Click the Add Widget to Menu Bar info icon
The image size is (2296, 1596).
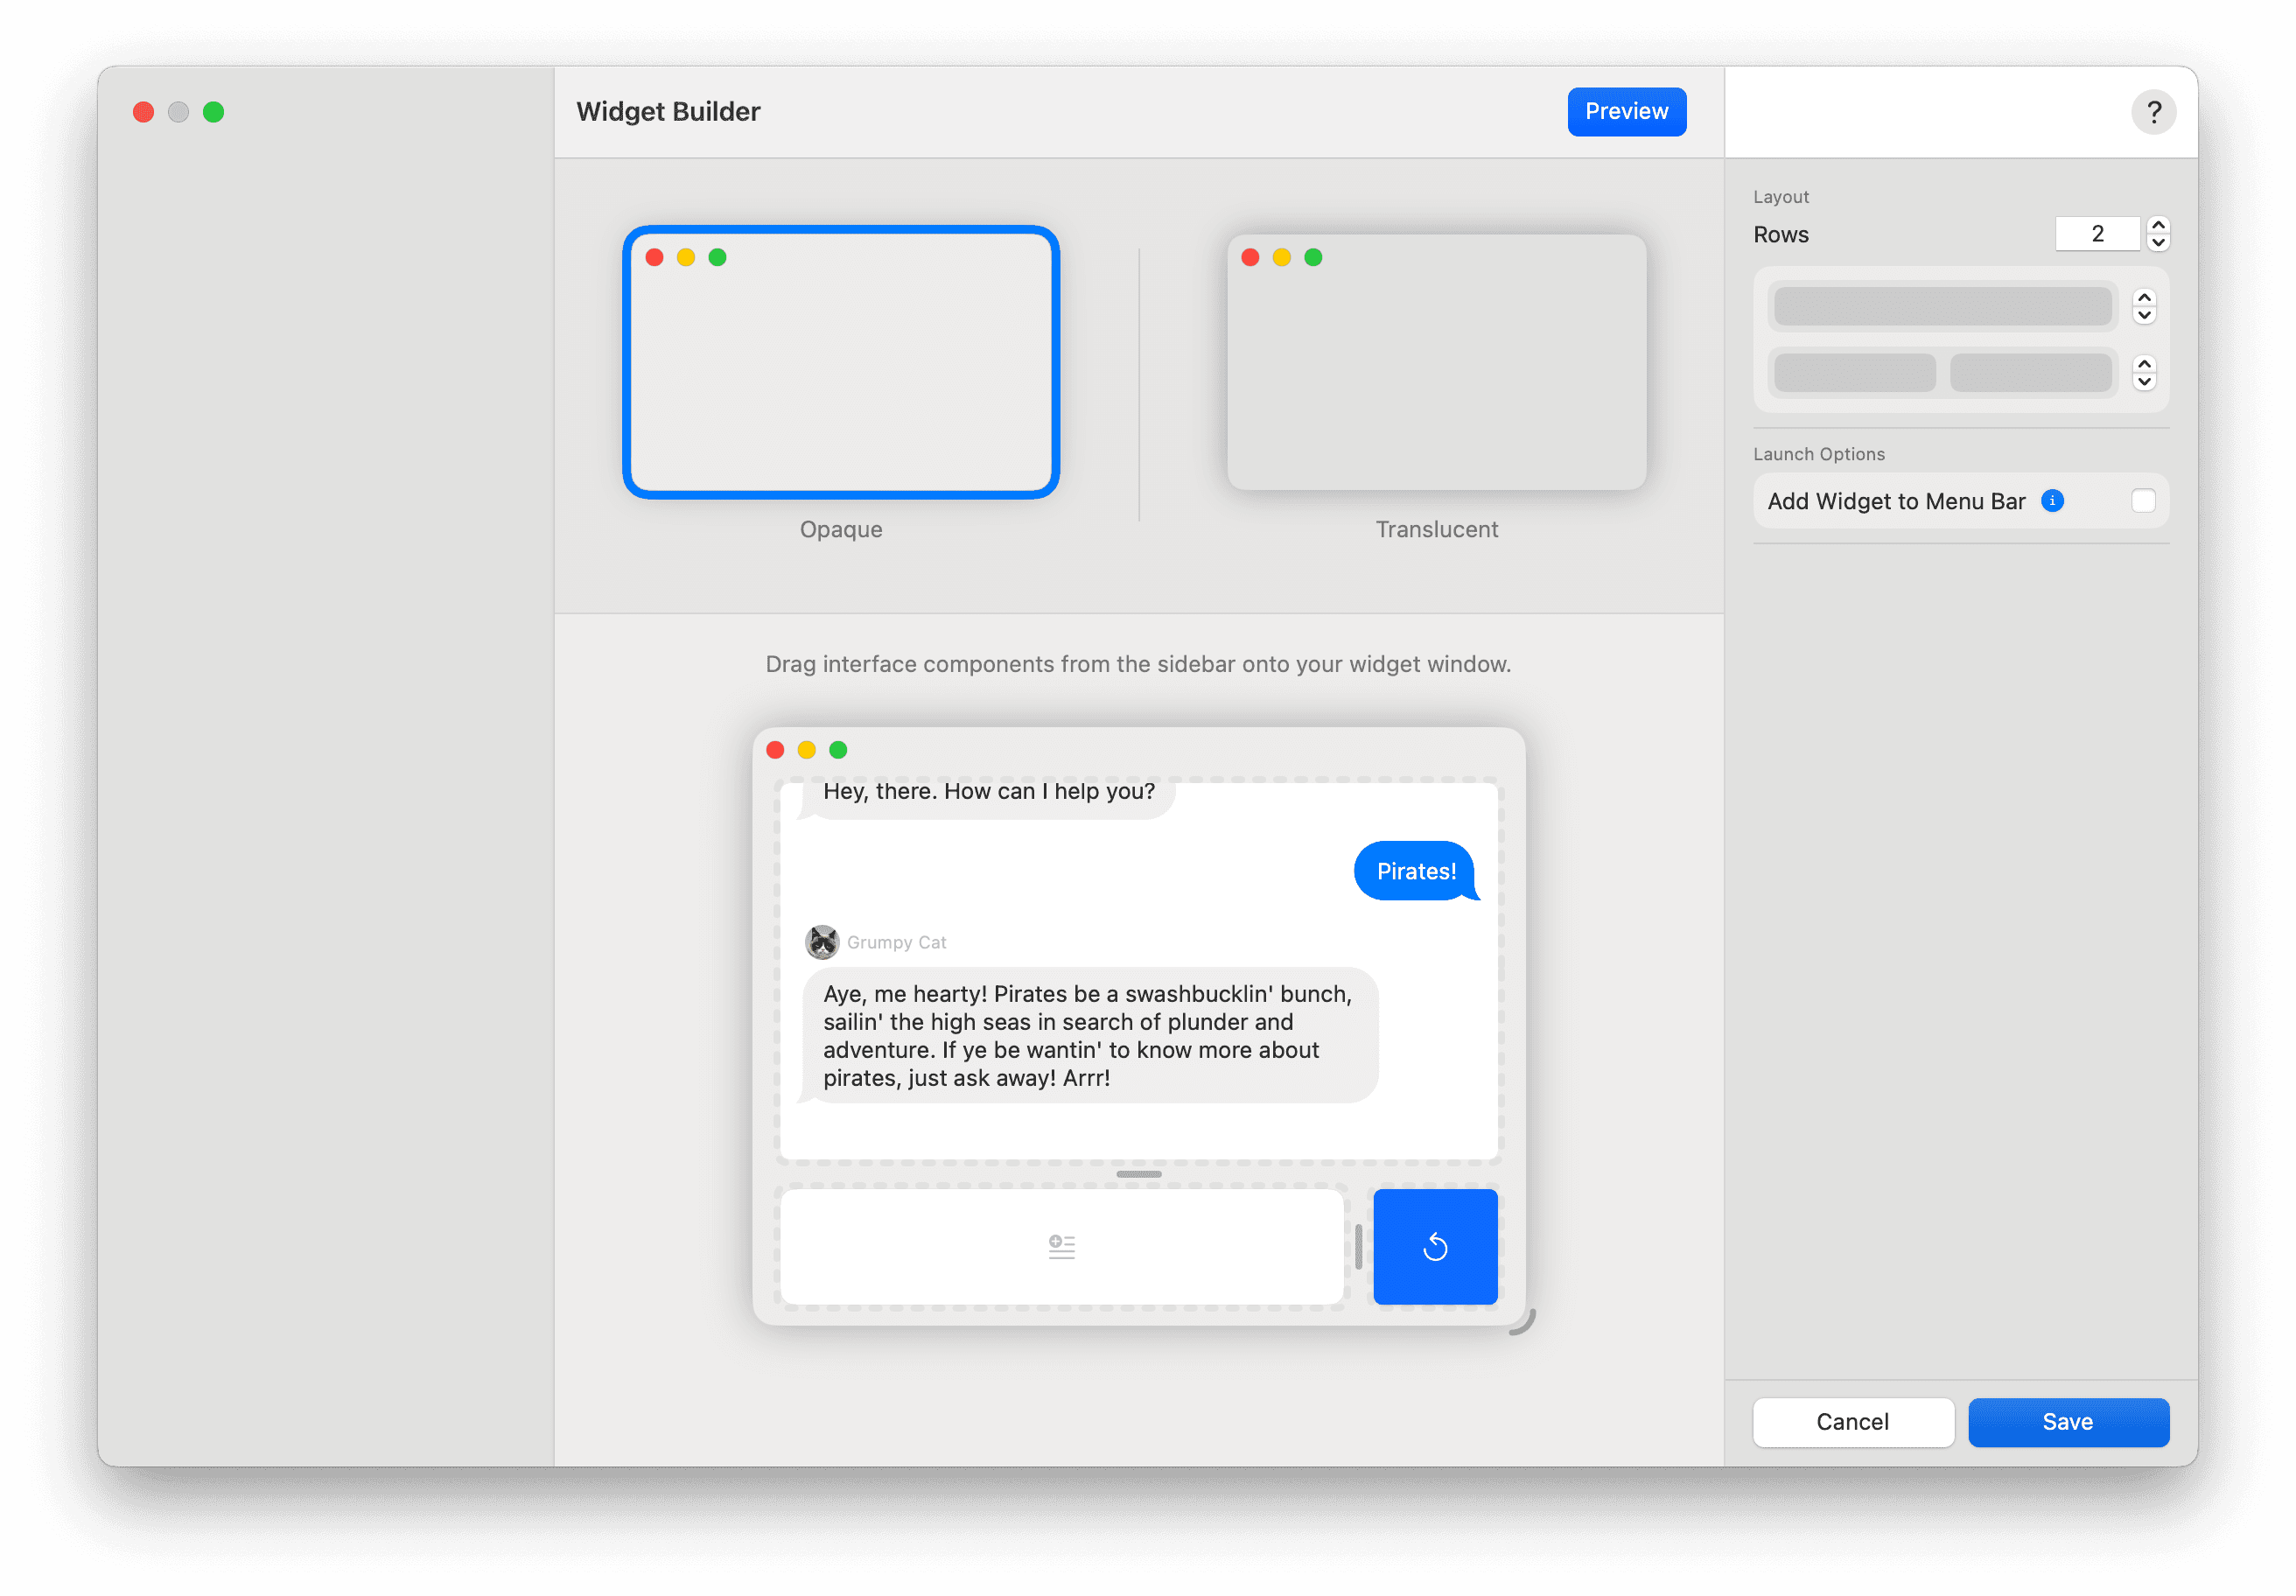(x=2054, y=502)
